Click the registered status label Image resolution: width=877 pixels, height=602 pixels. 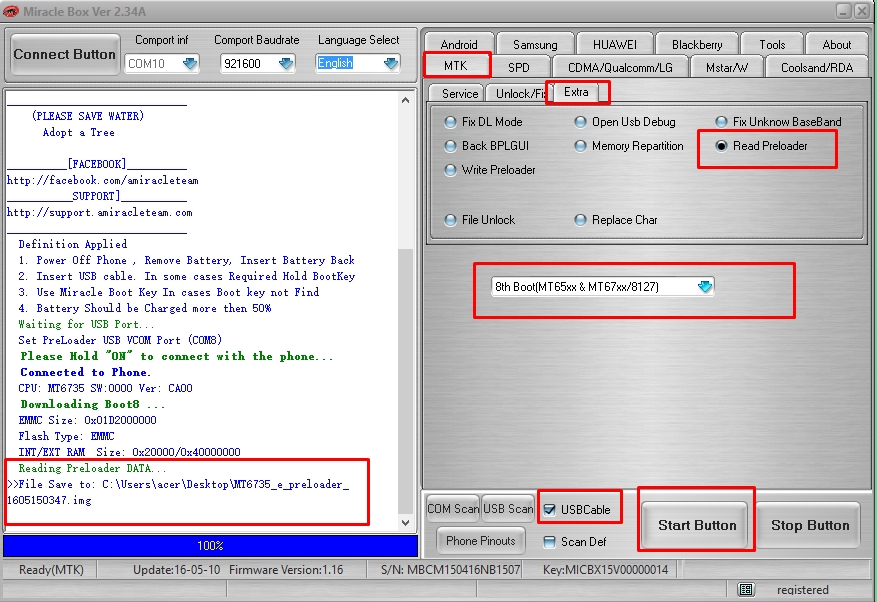[803, 590]
